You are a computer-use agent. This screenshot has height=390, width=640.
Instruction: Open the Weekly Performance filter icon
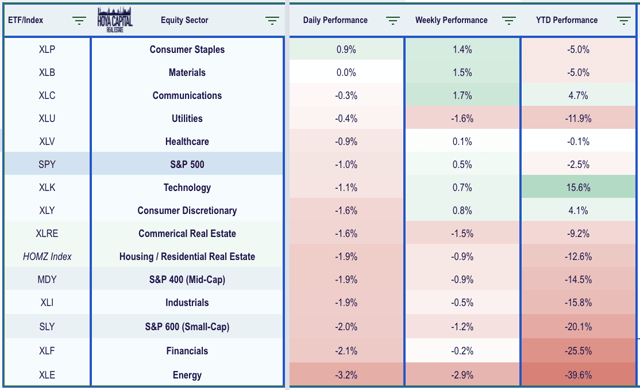tap(509, 20)
